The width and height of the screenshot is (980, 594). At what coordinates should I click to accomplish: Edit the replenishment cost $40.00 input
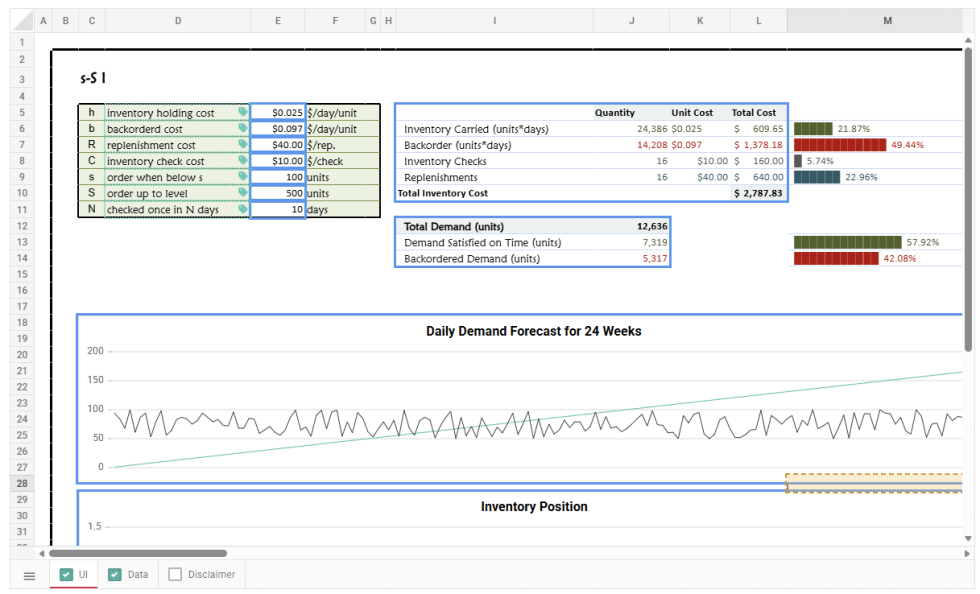[x=278, y=144]
